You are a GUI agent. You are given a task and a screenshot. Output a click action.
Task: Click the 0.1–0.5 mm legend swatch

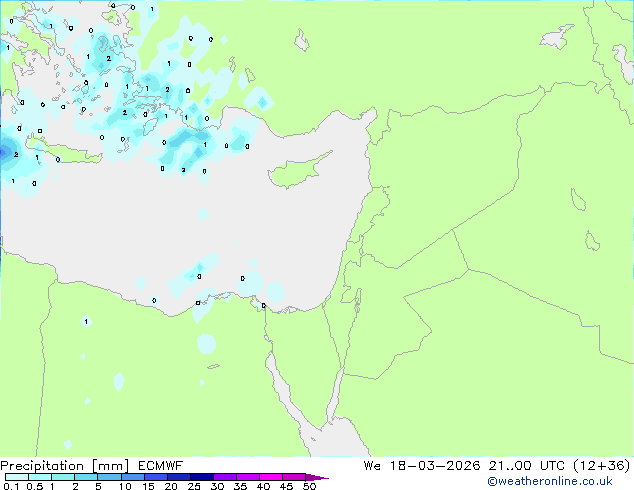click(17, 477)
